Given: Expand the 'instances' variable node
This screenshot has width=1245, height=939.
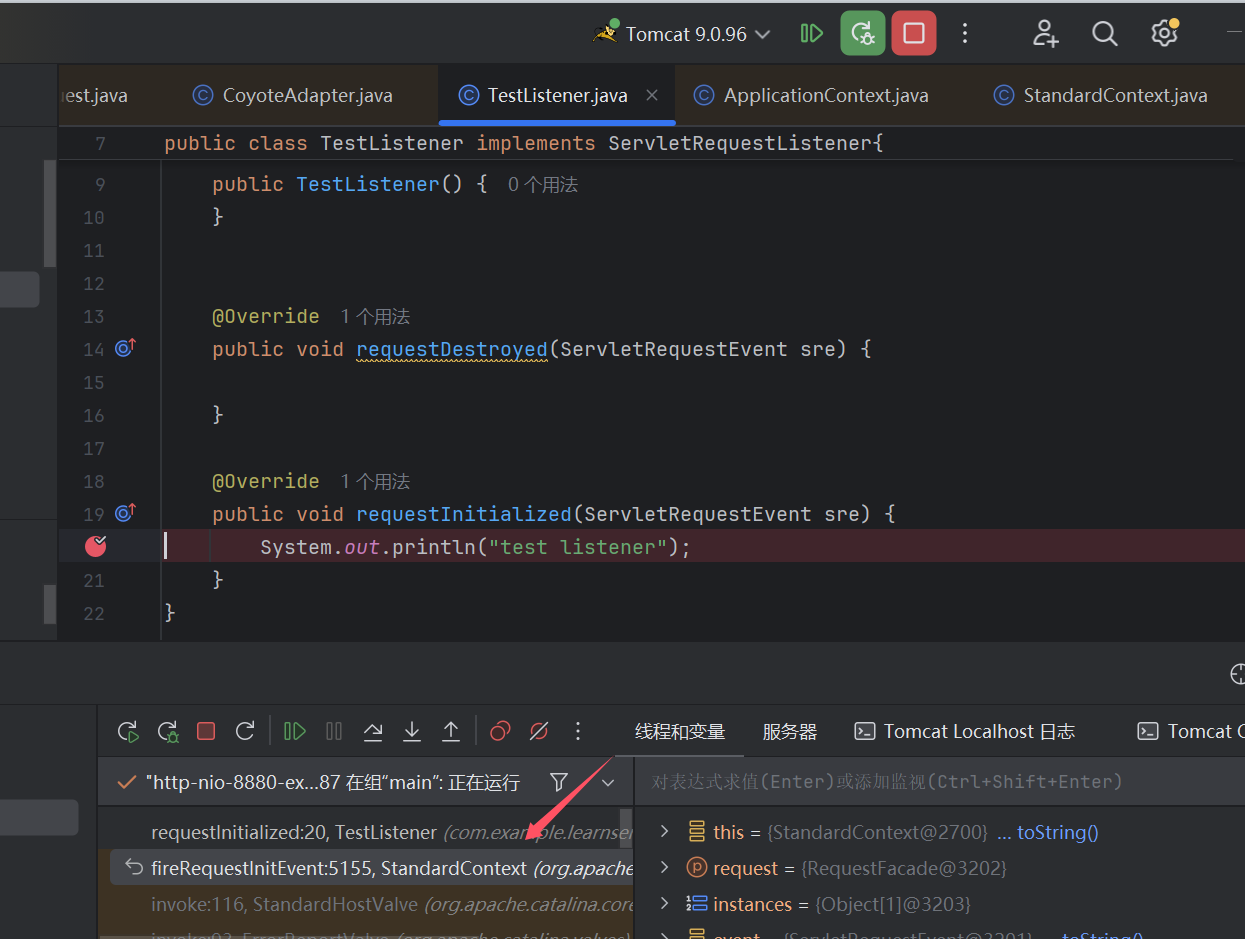Looking at the screenshot, I should pos(664,904).
